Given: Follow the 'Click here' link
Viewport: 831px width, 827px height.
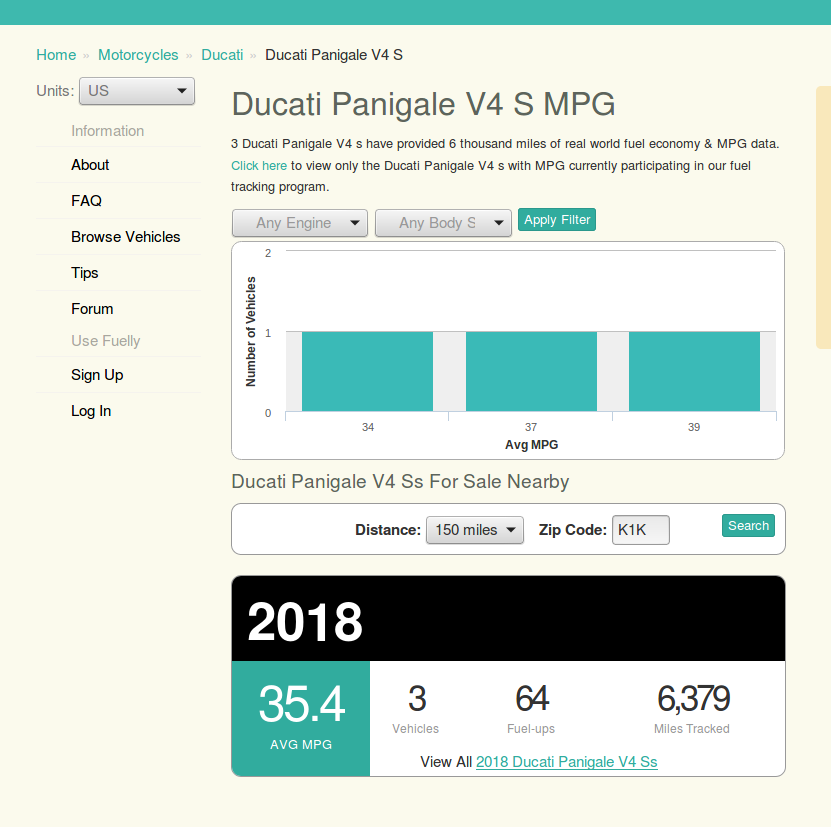Looking at the screenshot, I should click(x=259, y=166).
